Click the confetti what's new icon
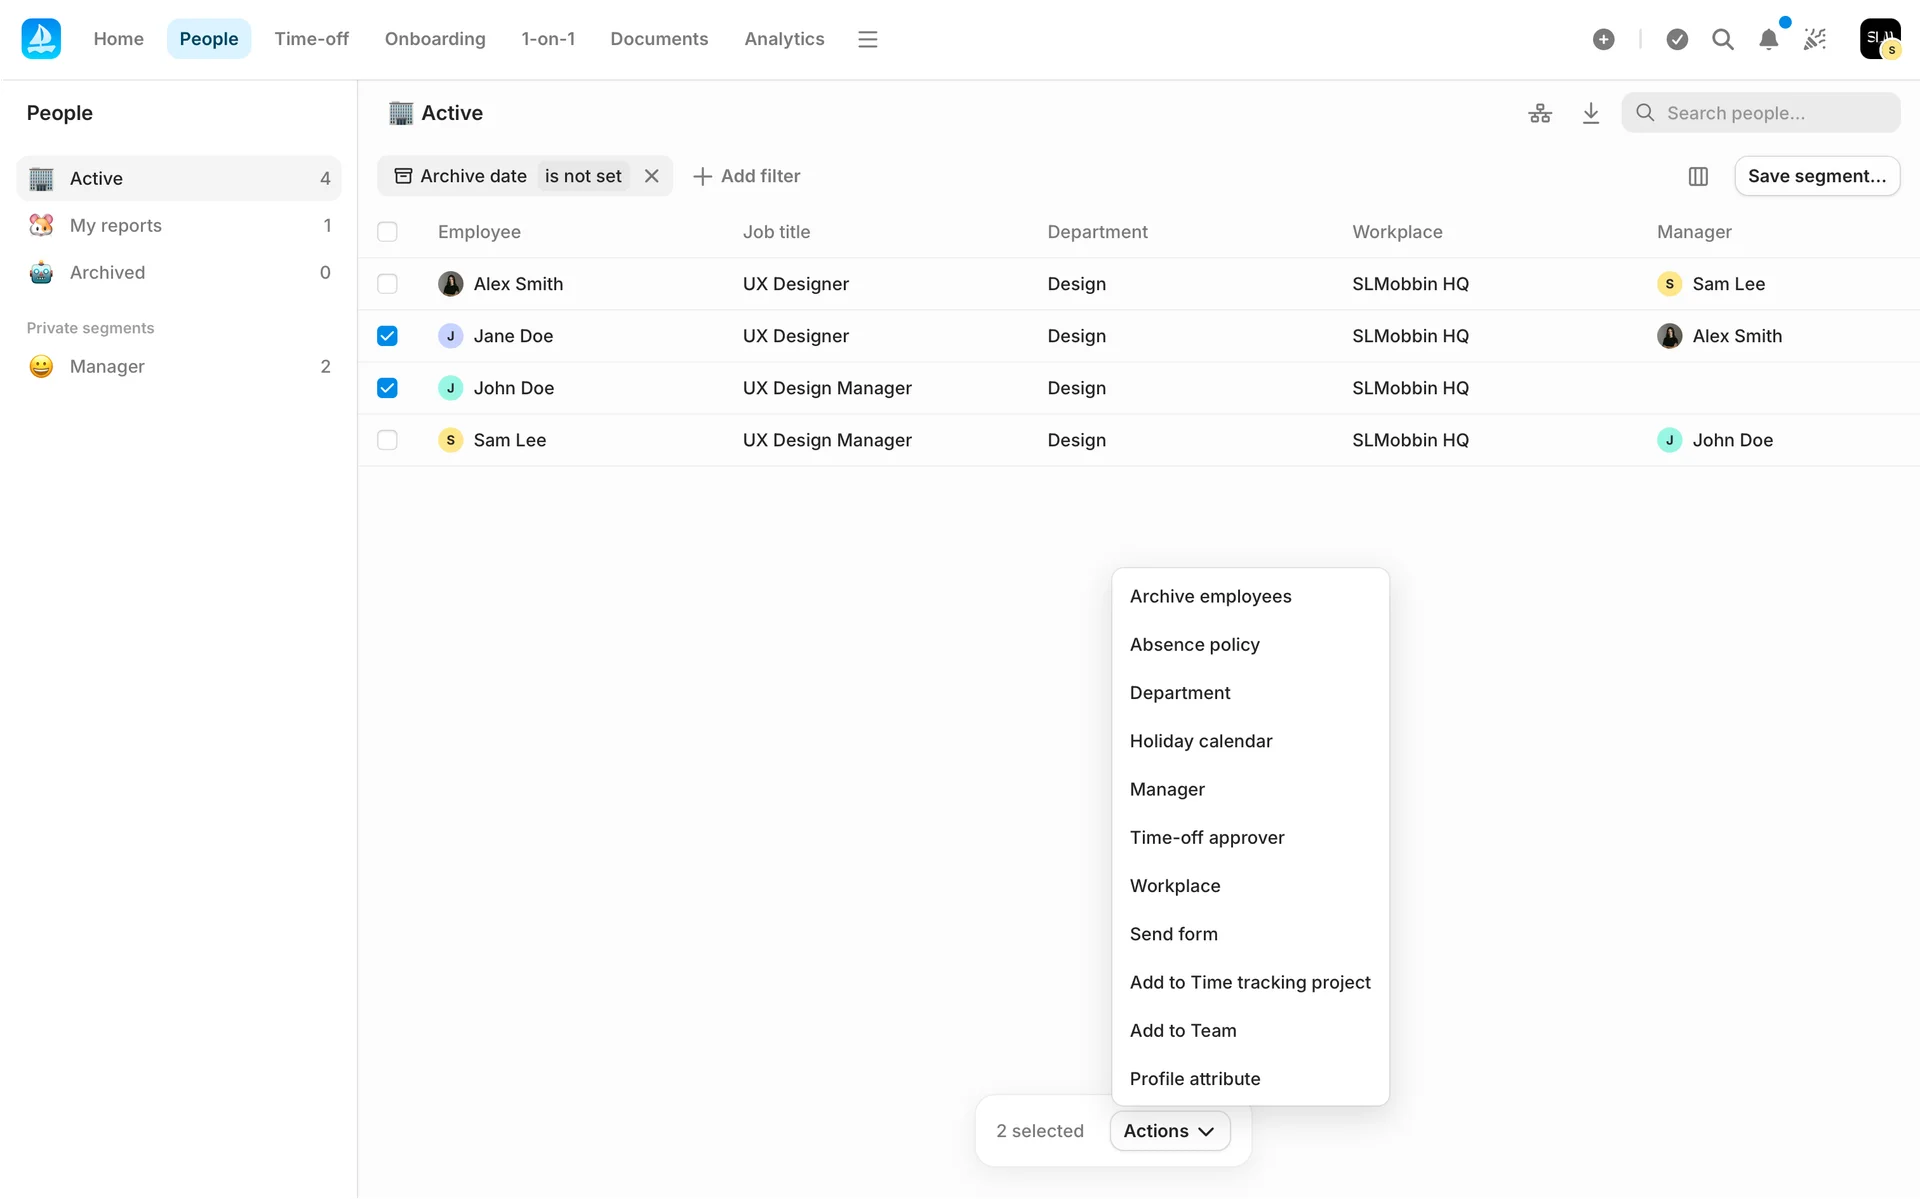Screen dimensions: 1920x1200 (1814, 39)
